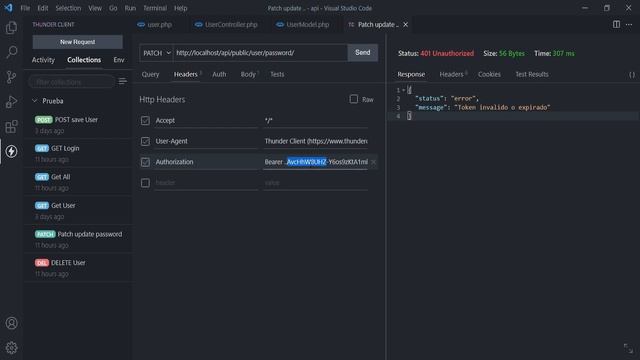Open GET Login request
The width and height of the screenshot is (640, 360).
pos(78,153)
